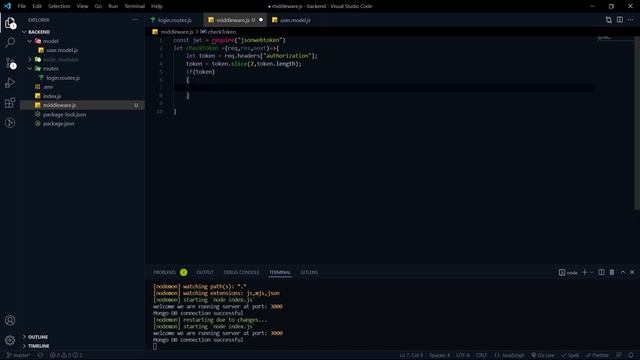Viewport: 640px width, 360px height.
Task: Switch to user.model.js editor tab
Action: 295,20
